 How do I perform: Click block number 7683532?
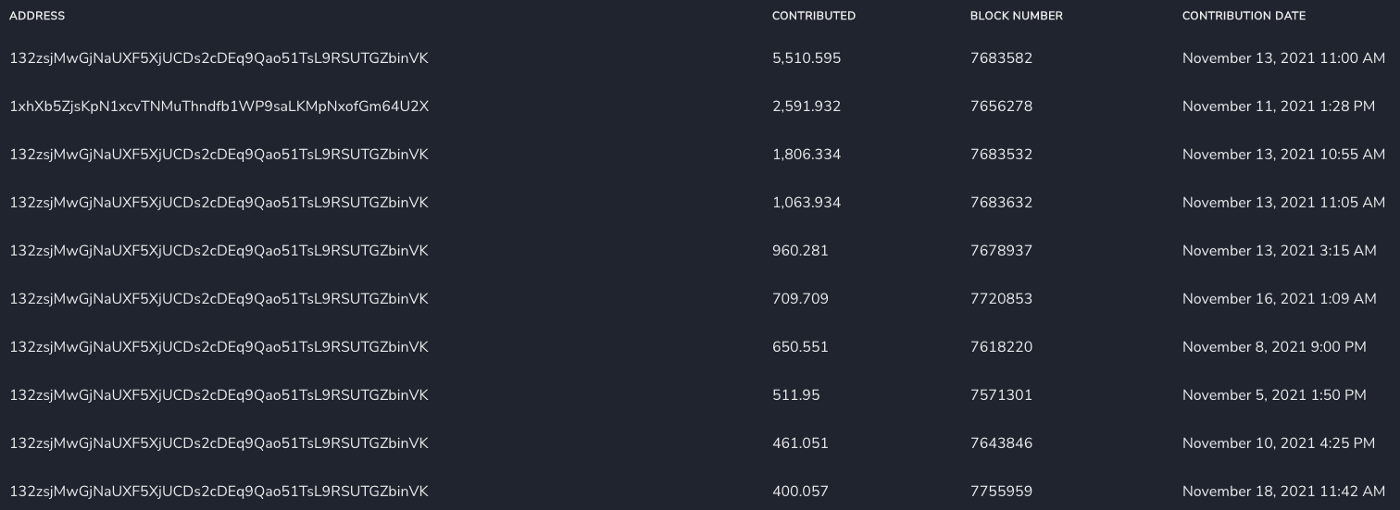[x=1001, y=154]
